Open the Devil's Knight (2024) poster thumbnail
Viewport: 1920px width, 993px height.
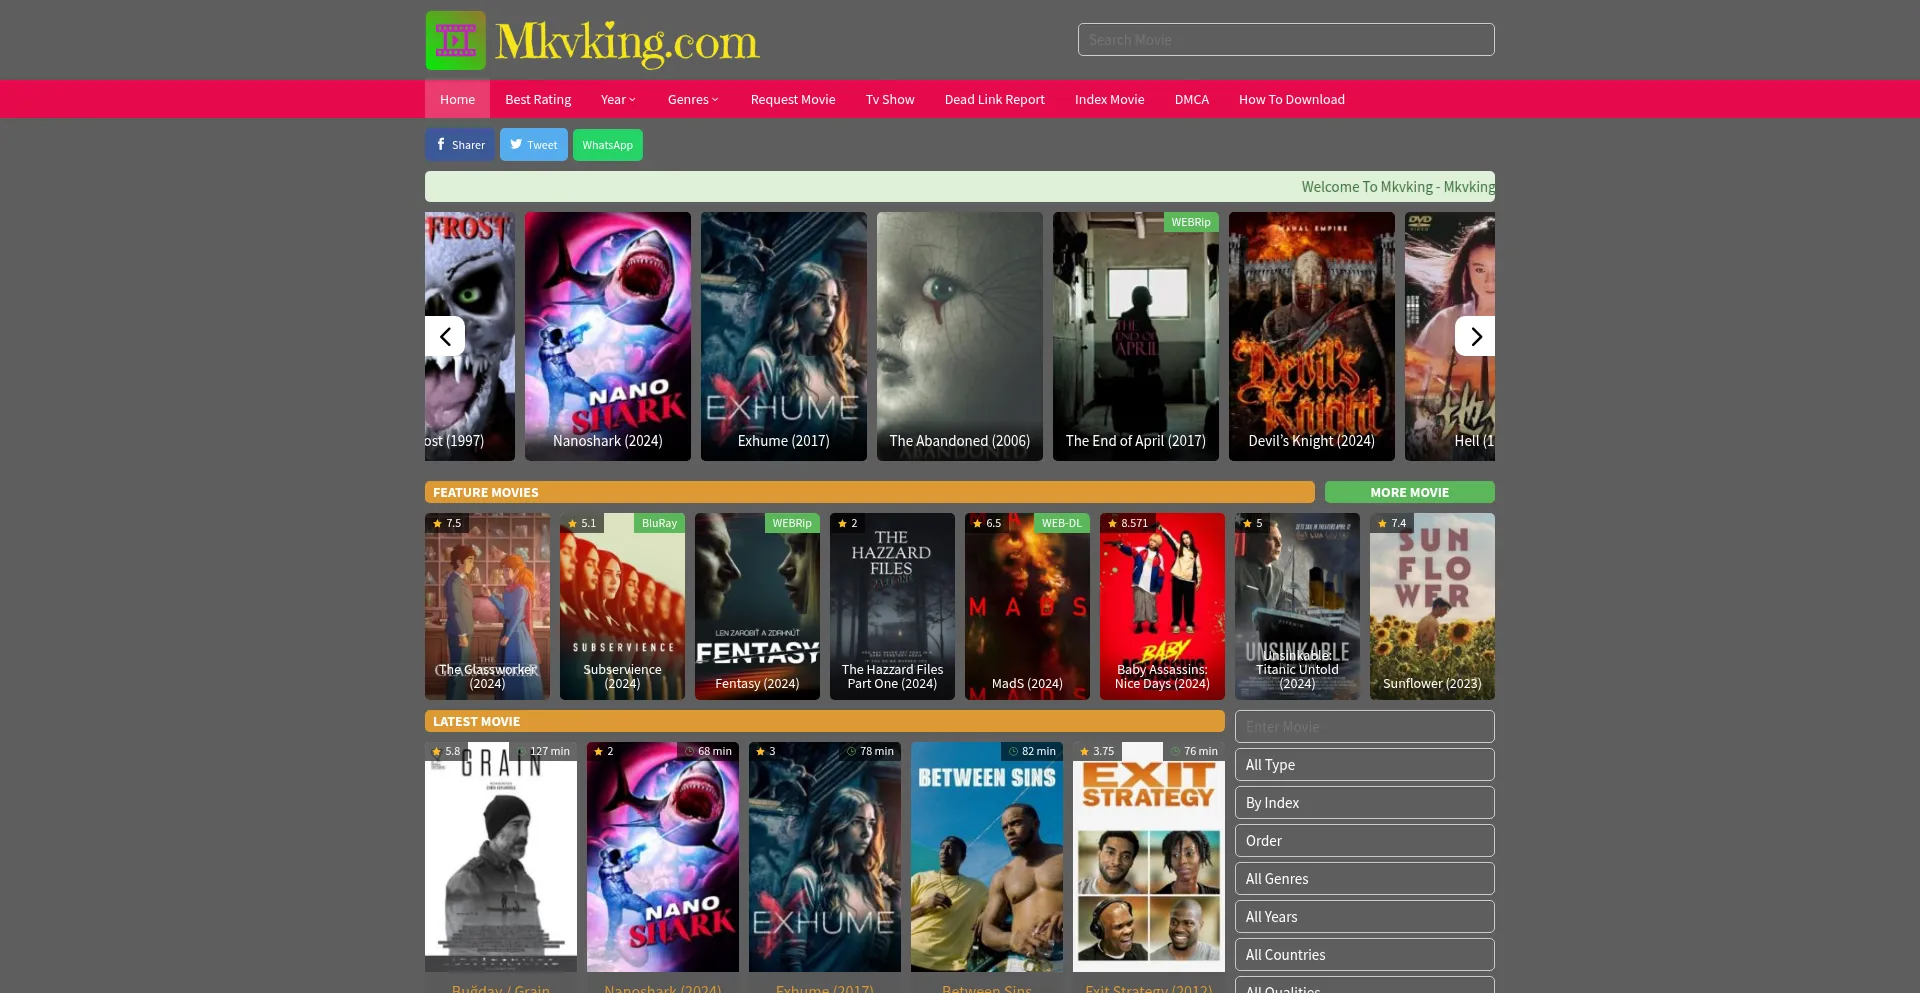1311,336
